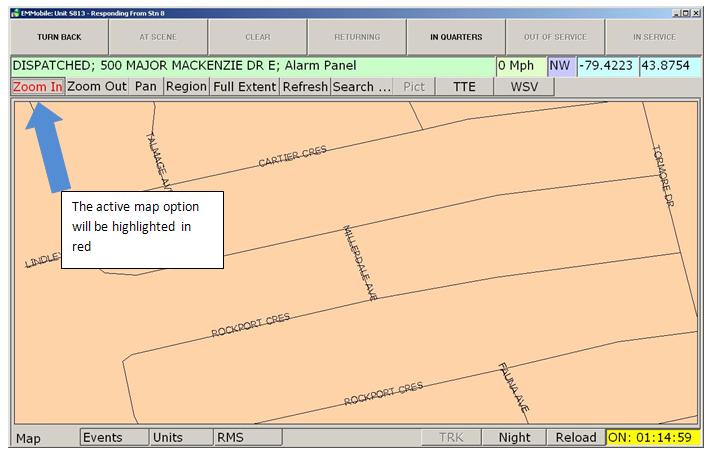The image size is (715, 457).
Task: Click the WSV toolbar button
Action: click(524, 87)
